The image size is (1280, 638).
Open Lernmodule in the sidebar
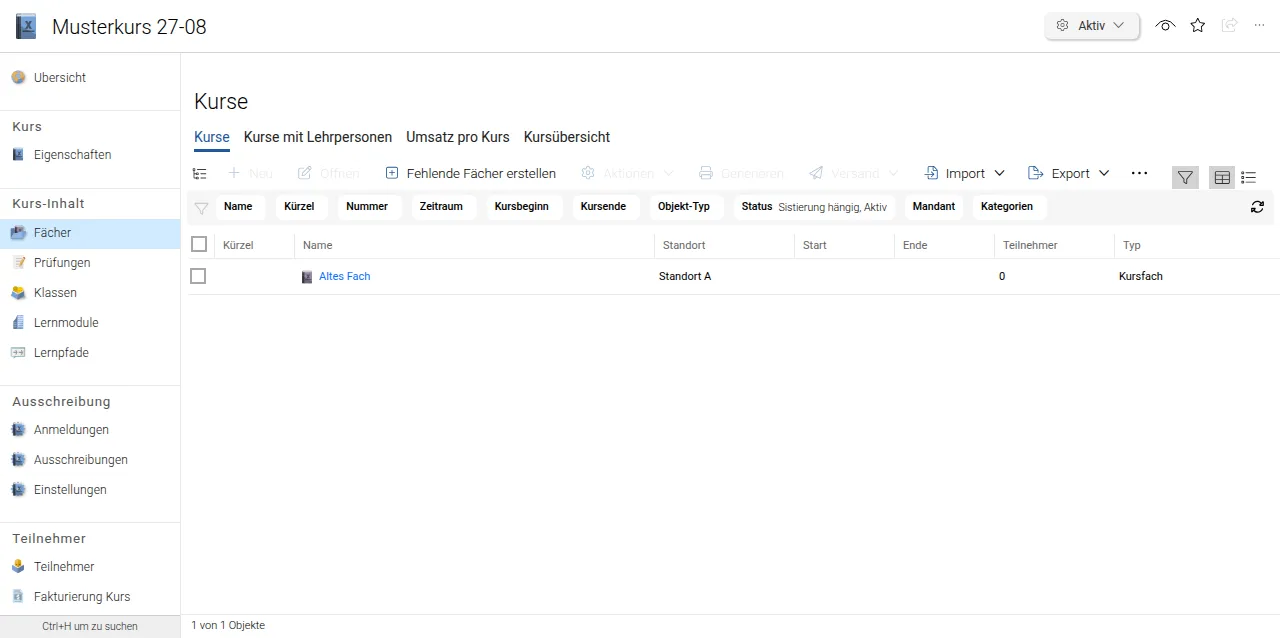pyautogui.click(x=90, y=323)
